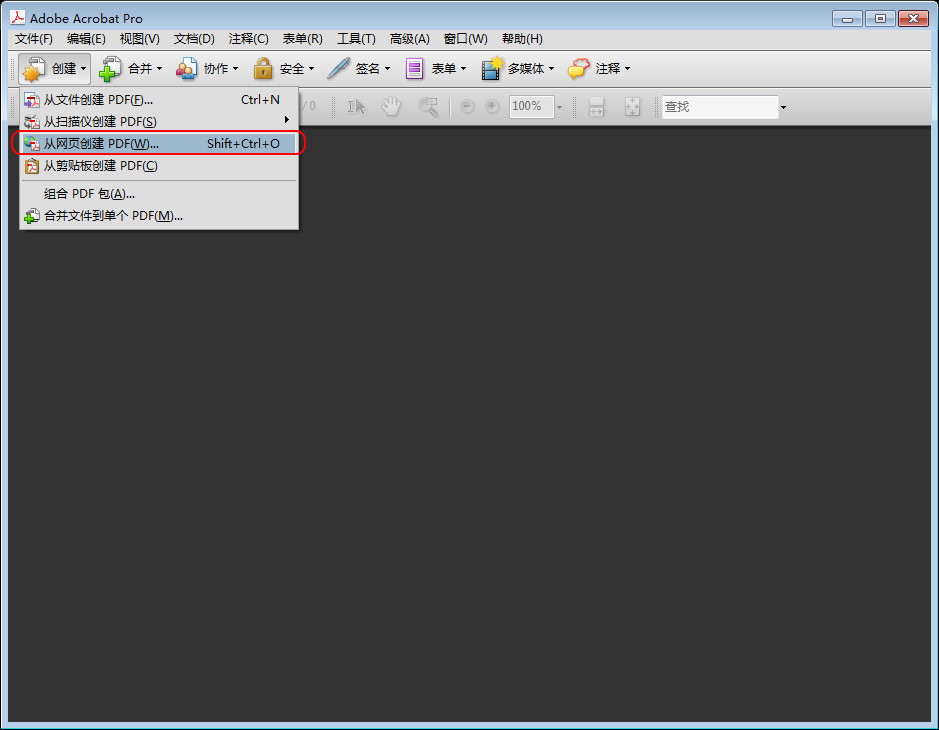Choose 合并文件到单个 PDF(M)... menu item

[x=159, y=216]
